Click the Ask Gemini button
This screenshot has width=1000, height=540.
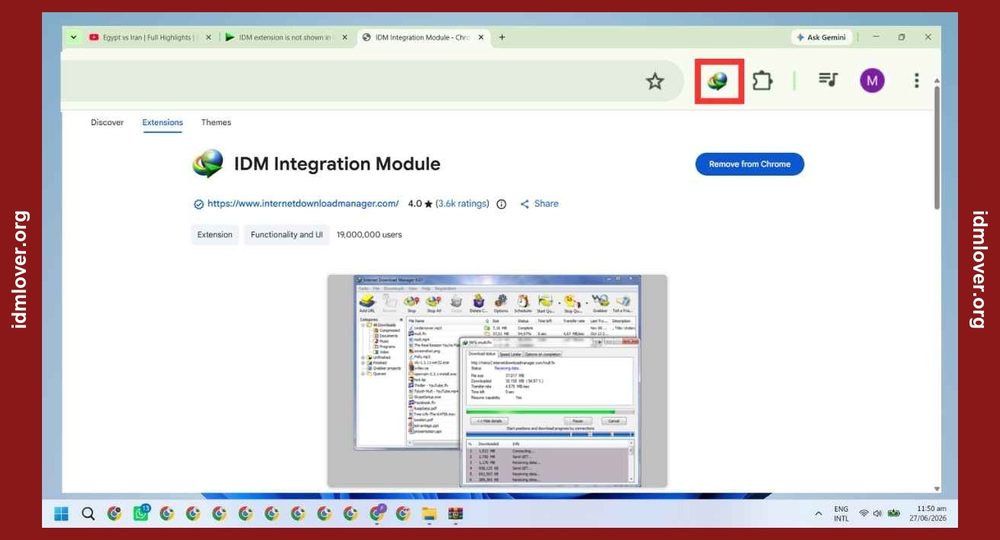(821, 37)
